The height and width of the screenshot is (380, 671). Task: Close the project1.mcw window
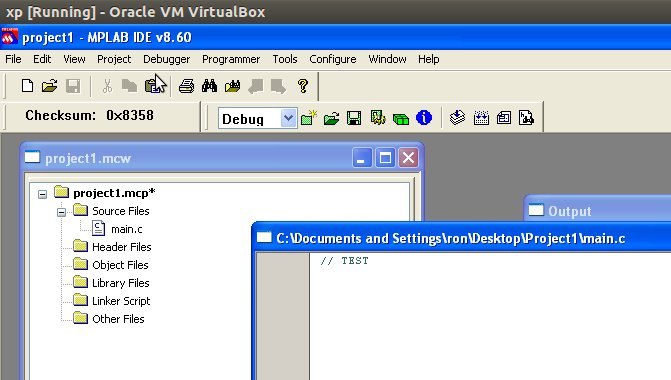click(408, 158)
